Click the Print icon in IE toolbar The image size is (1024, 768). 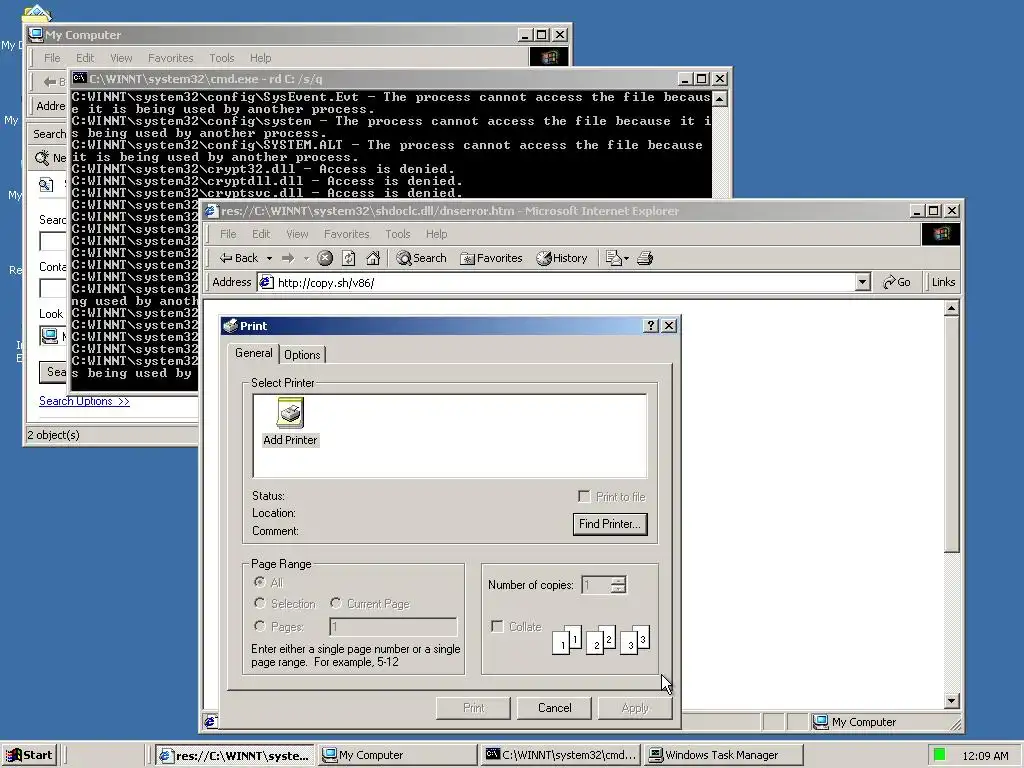click(x=645, y=259)
